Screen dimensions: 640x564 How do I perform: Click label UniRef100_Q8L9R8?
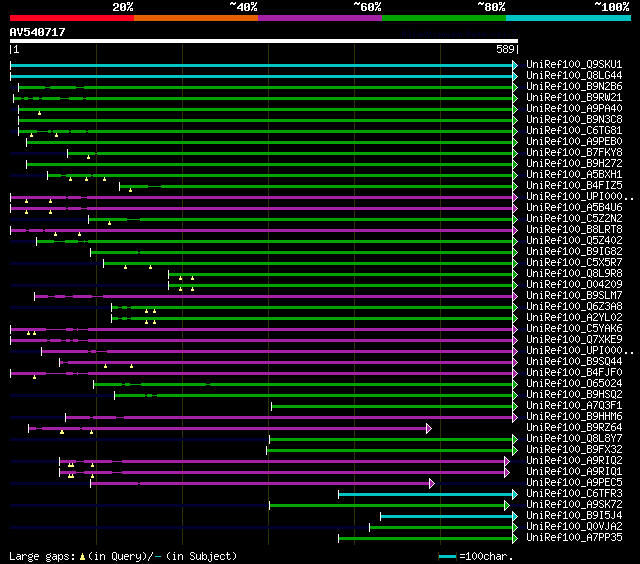574,274
